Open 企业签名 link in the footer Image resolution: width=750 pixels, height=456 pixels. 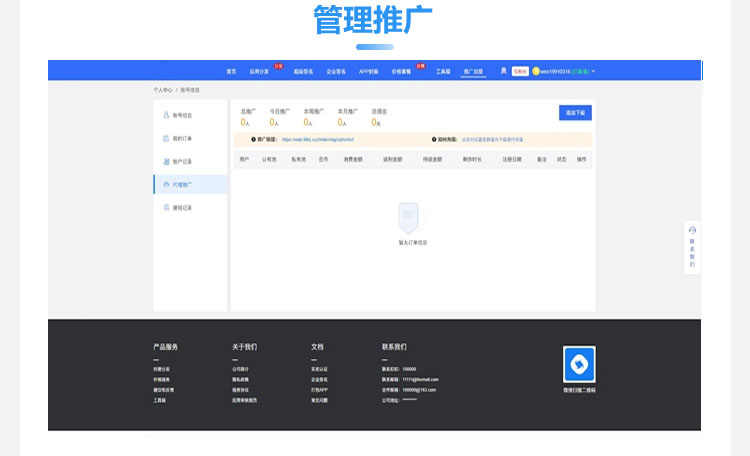(319, 379)
